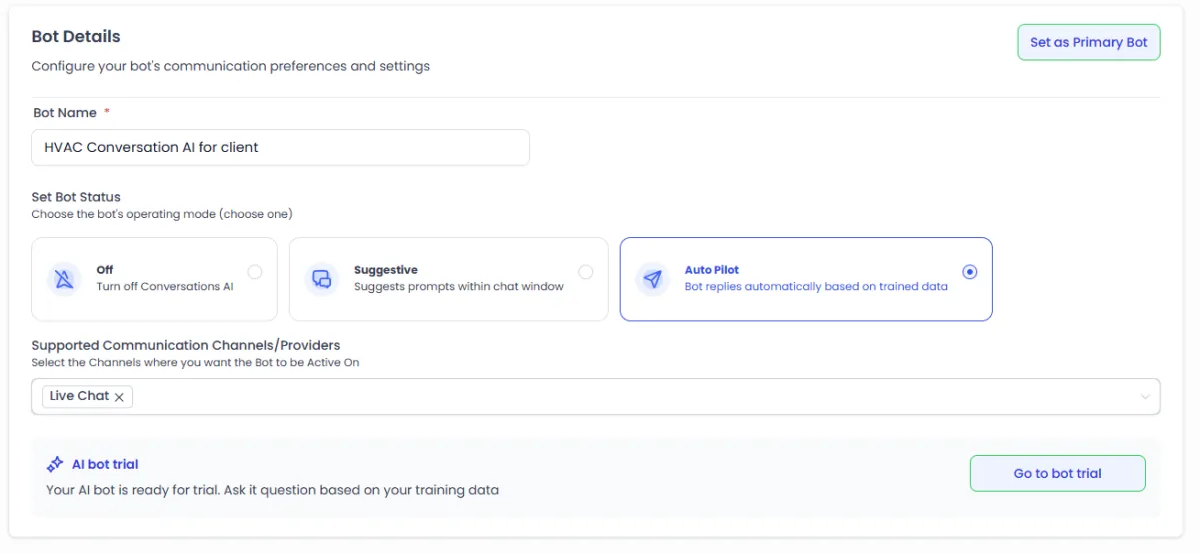1200x553 pixels.
Task: Click the Set Bot Status label
Action: click(76, 197)
